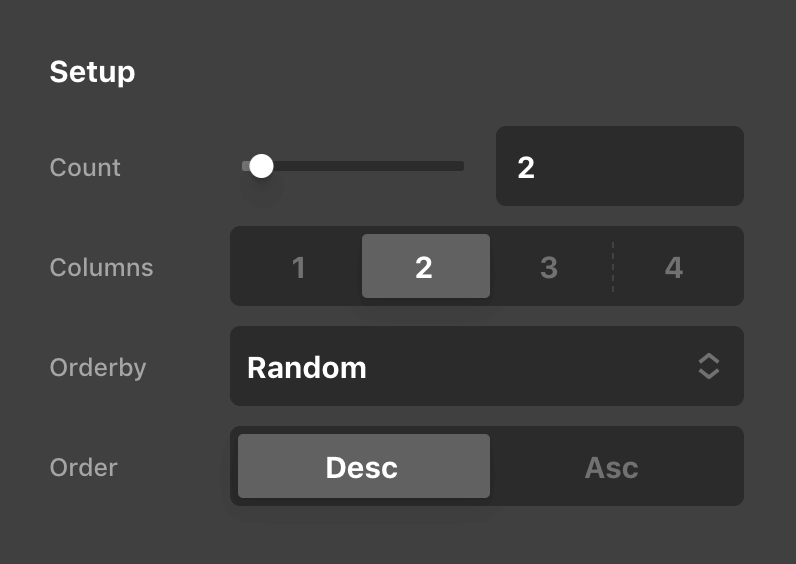This screenshot has width=796, height=564.
Task: Switch Columns to 4
Action: pos(674,267)
